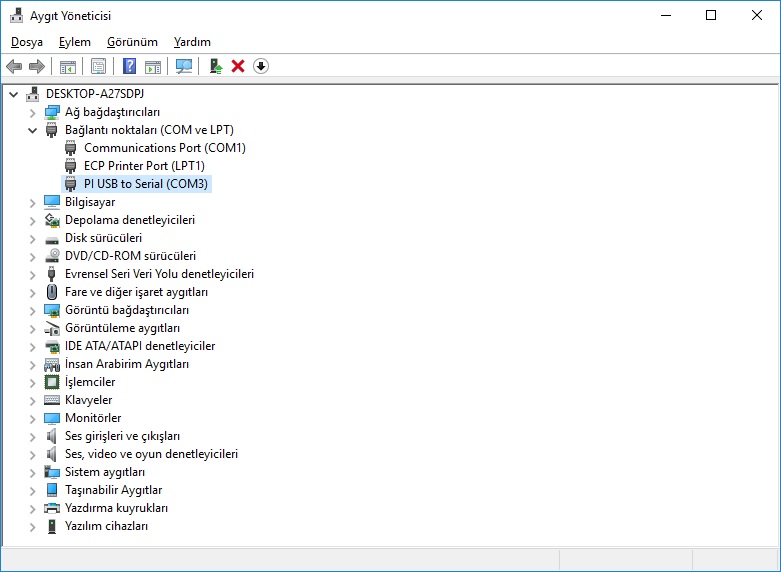The image size is (781, 572).
Task: Click the PI USB to Serial port icon
Action: pos(71,184)
